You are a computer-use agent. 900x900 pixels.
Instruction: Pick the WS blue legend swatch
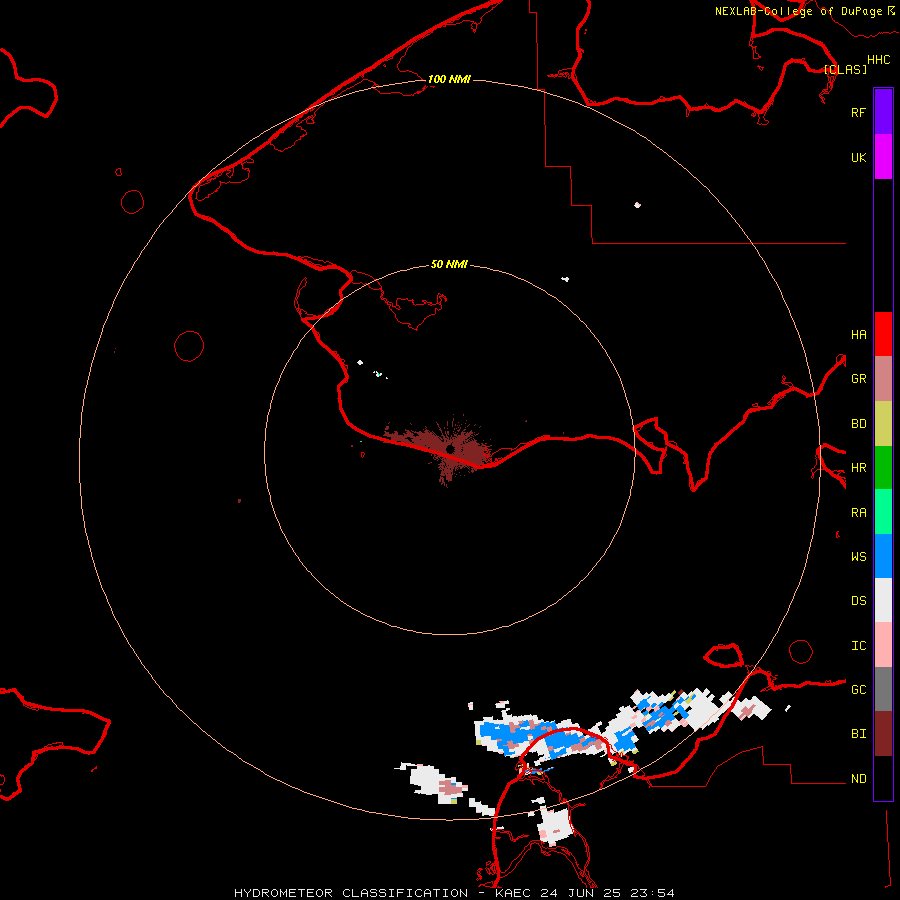click(x=883, y=556)
